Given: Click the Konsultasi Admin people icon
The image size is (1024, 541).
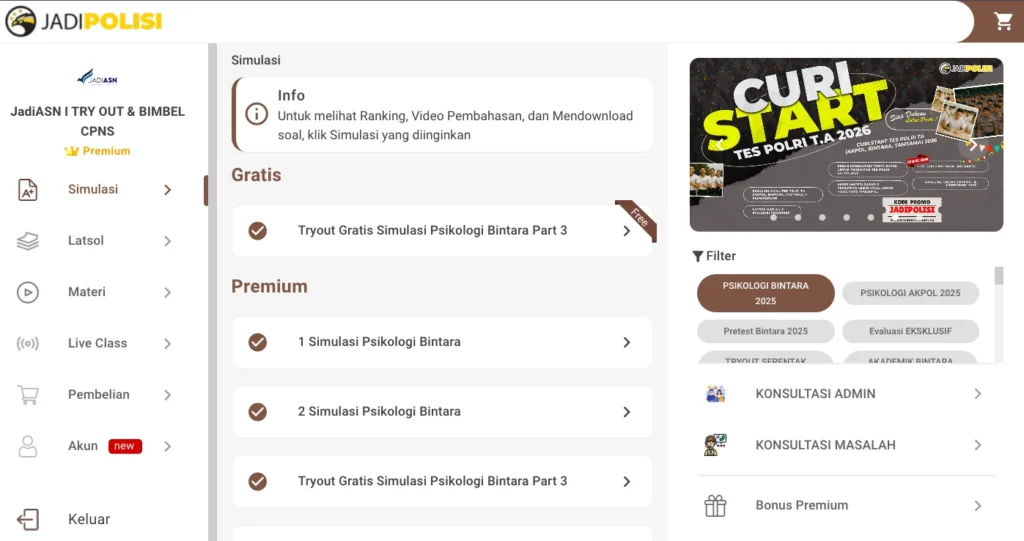Looking at the screenshot, I should [715, 393].
